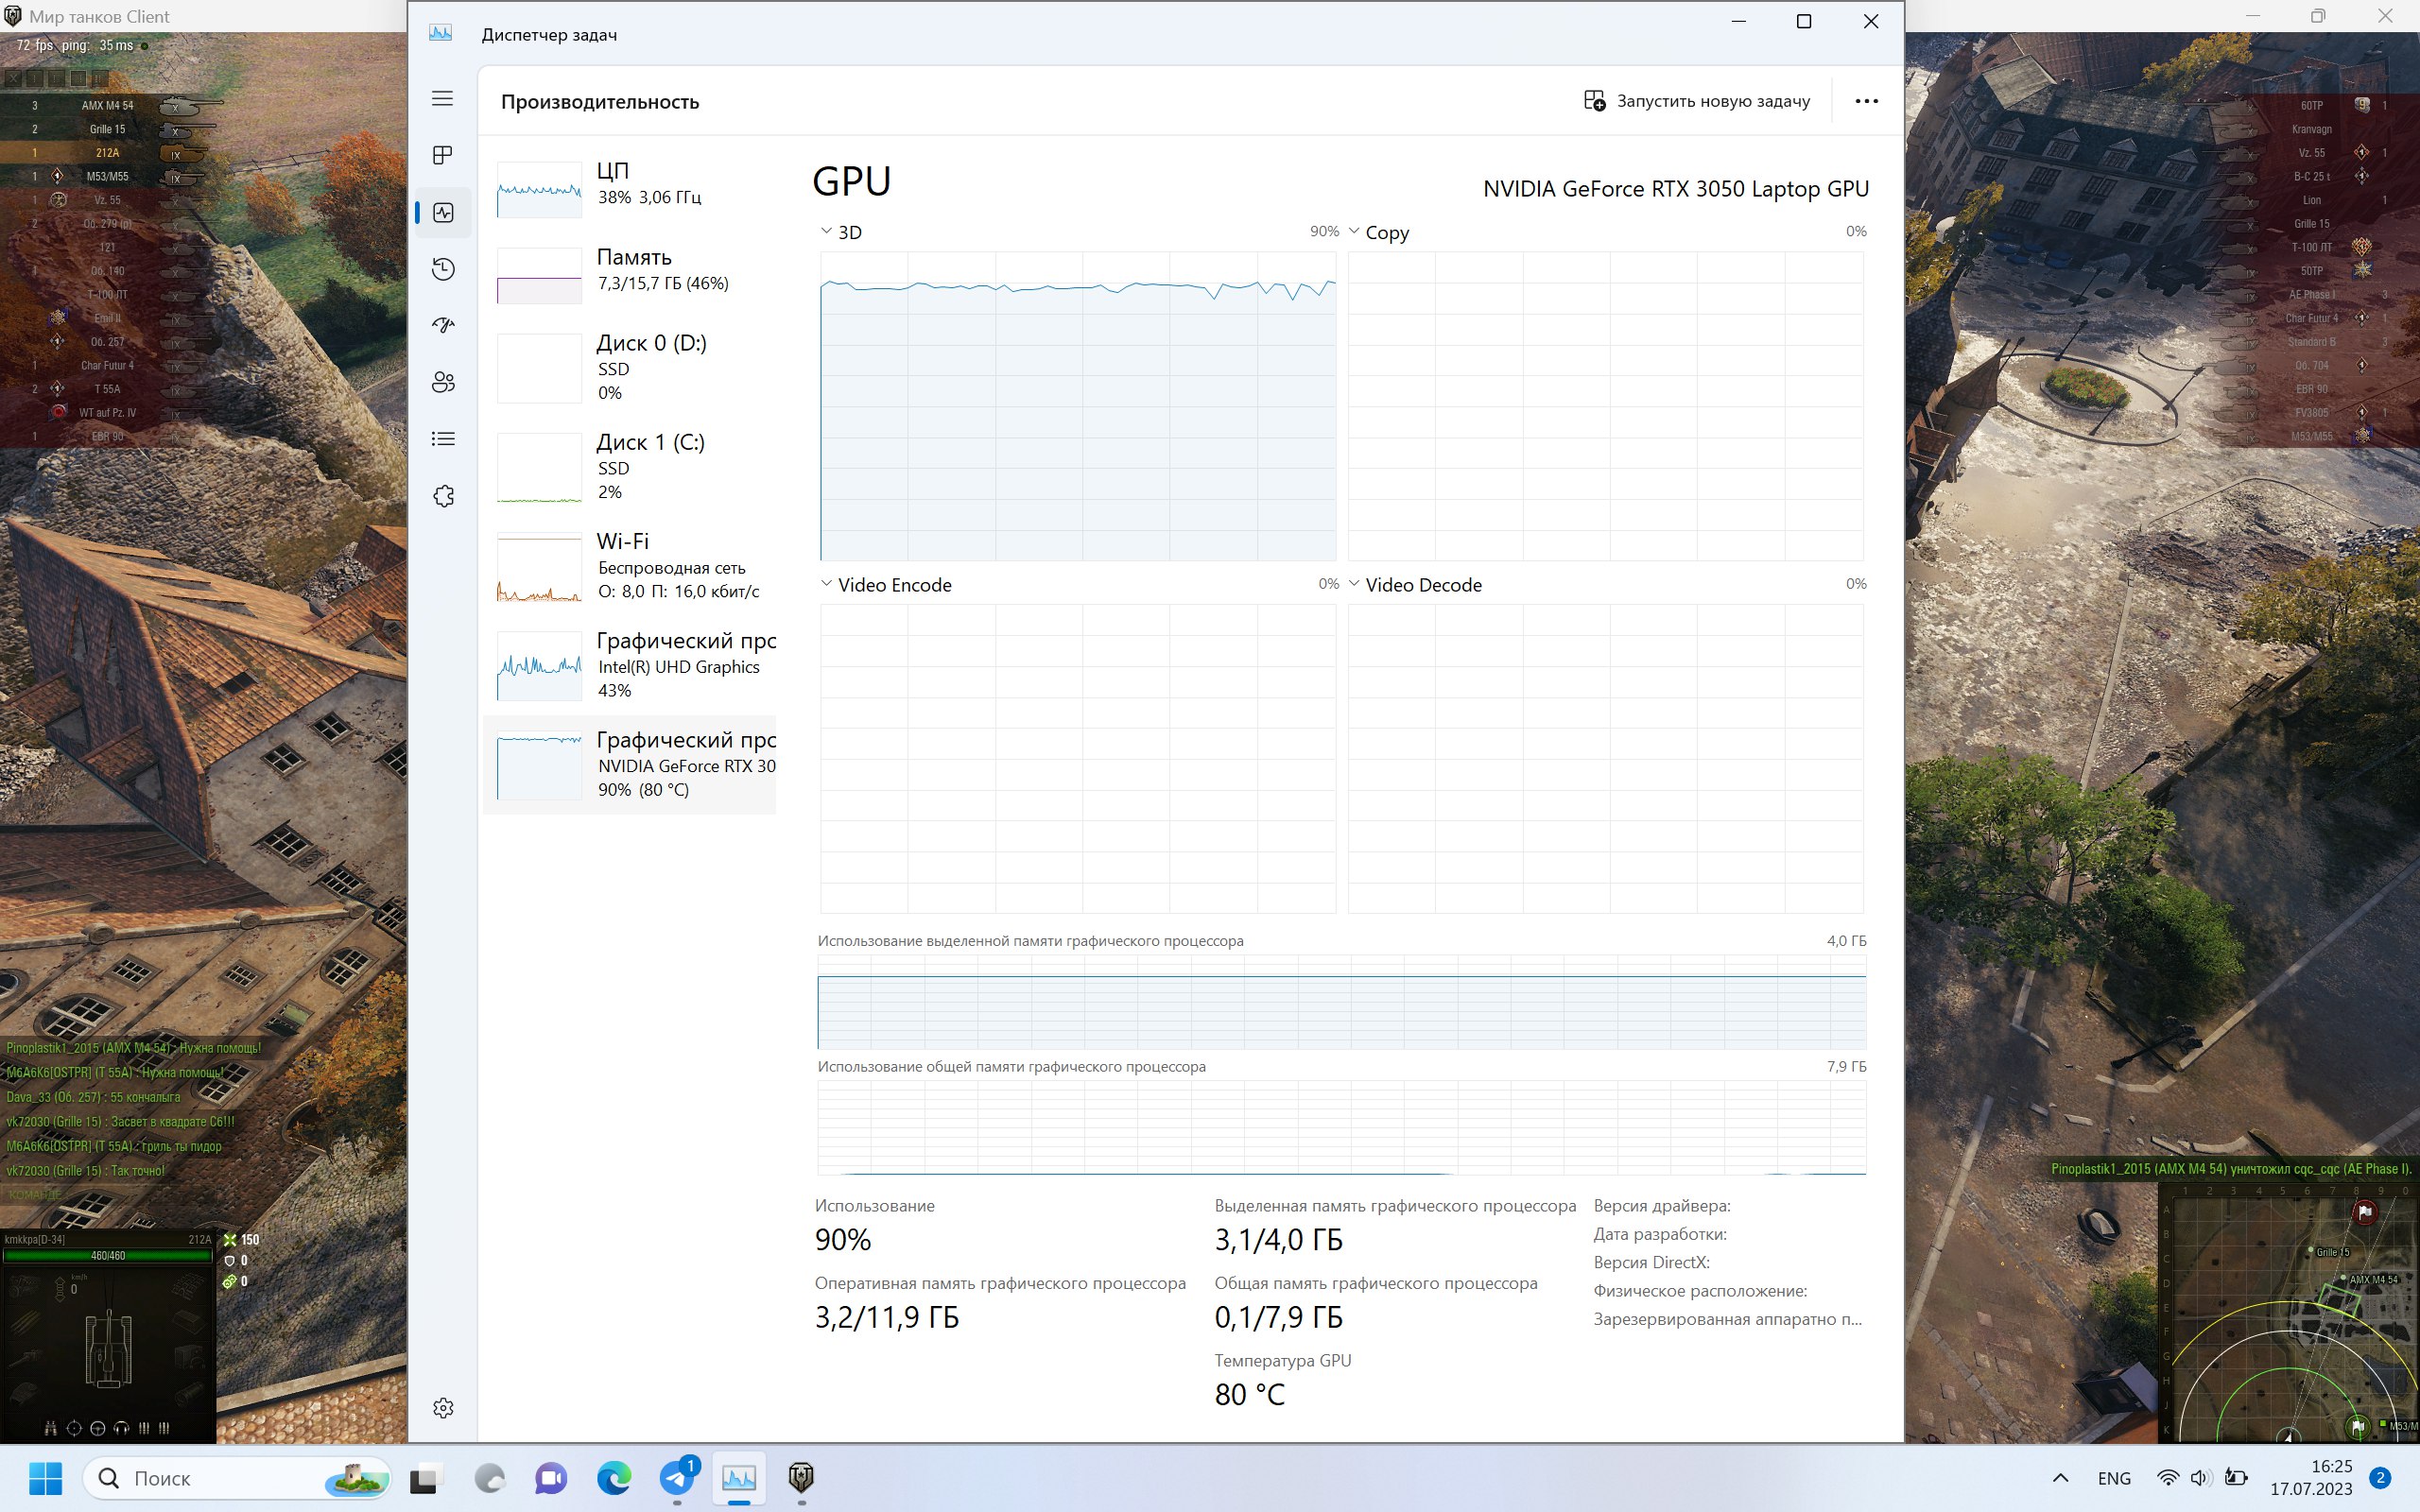Open Telegram from taskbar
Screen dimensions: 2420x1512
click(677, 1478)
